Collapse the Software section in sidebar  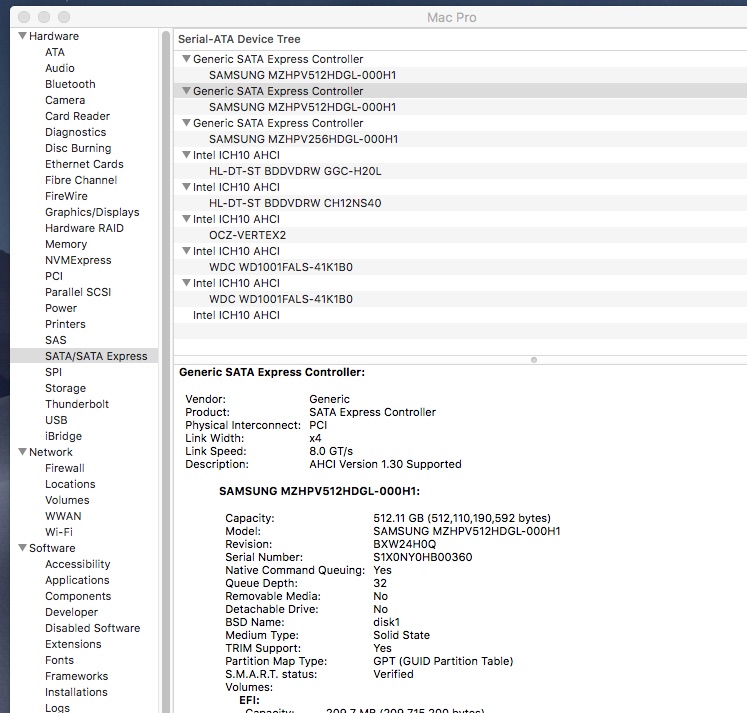tap(22, 548)
